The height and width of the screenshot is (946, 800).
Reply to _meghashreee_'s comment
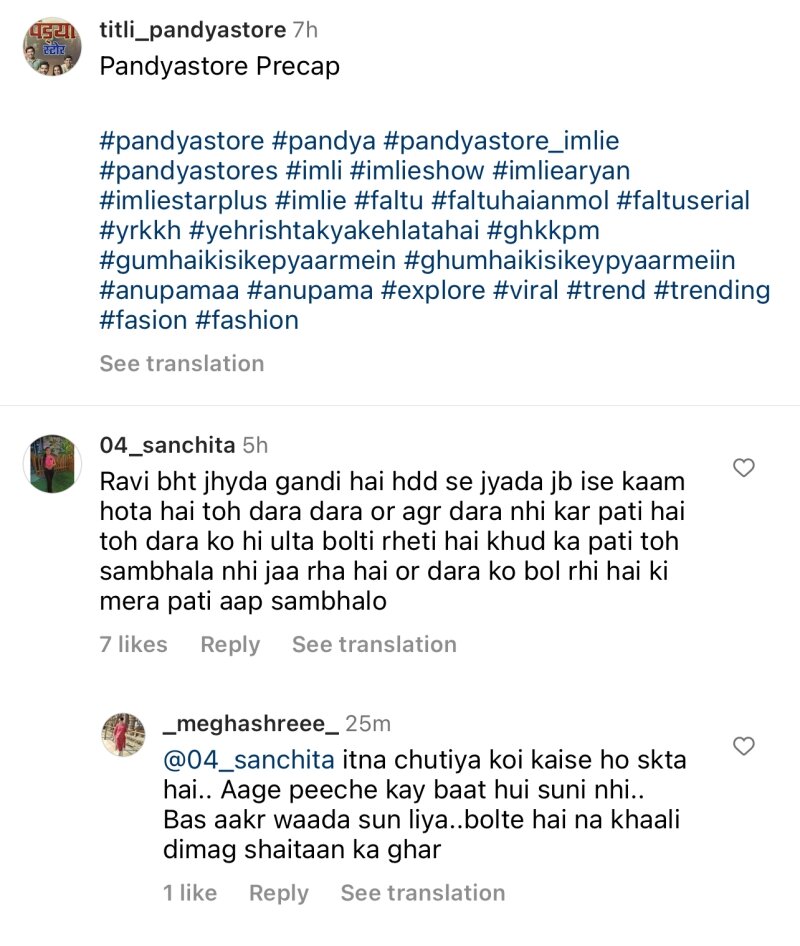279,893
